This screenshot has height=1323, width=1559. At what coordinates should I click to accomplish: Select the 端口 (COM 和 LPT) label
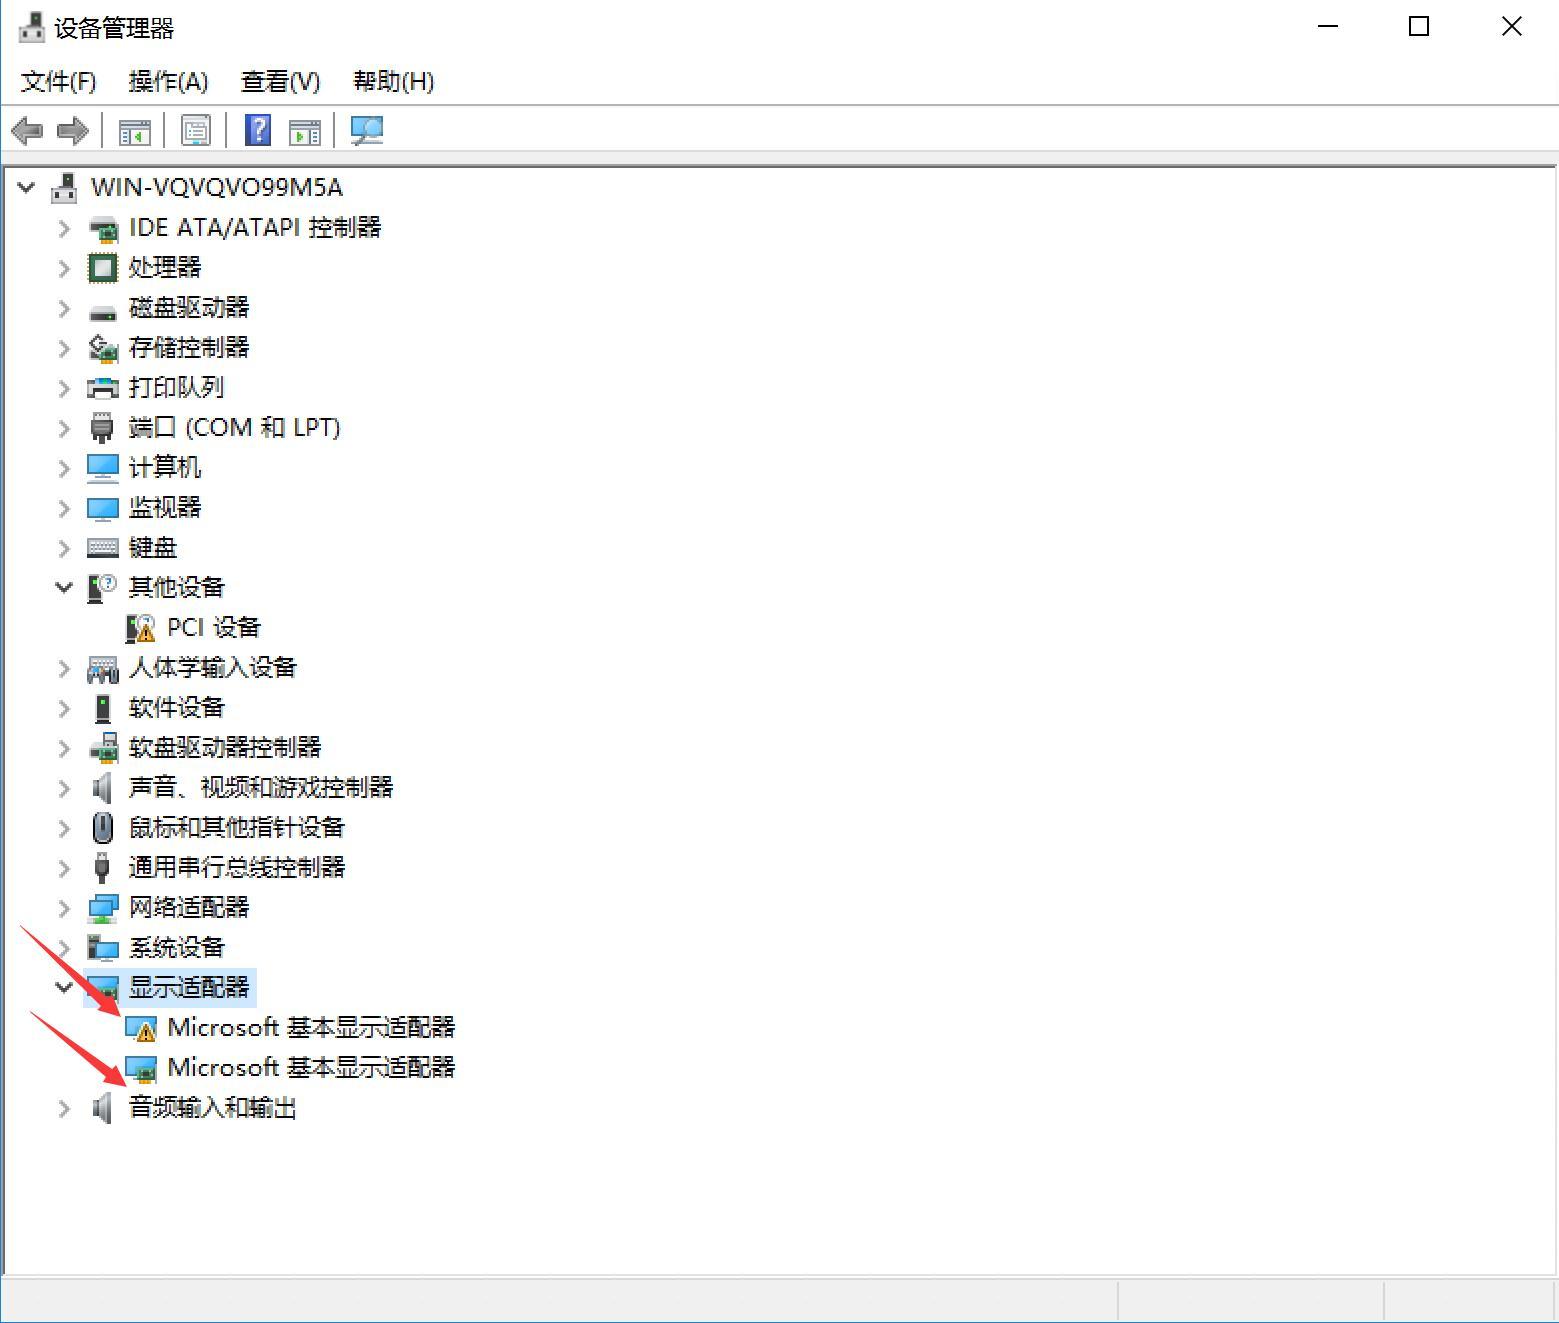pyautogui.click(x=235, y=428)
